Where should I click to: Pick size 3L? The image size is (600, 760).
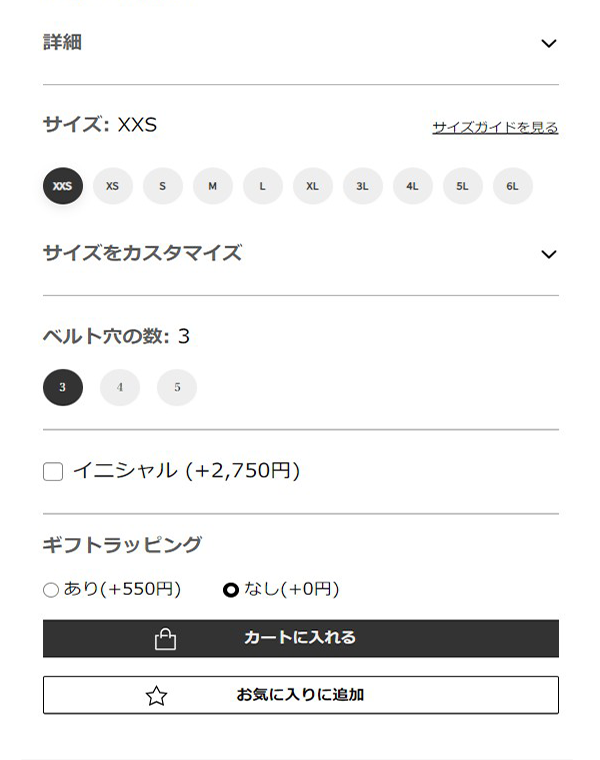(363, 186)
